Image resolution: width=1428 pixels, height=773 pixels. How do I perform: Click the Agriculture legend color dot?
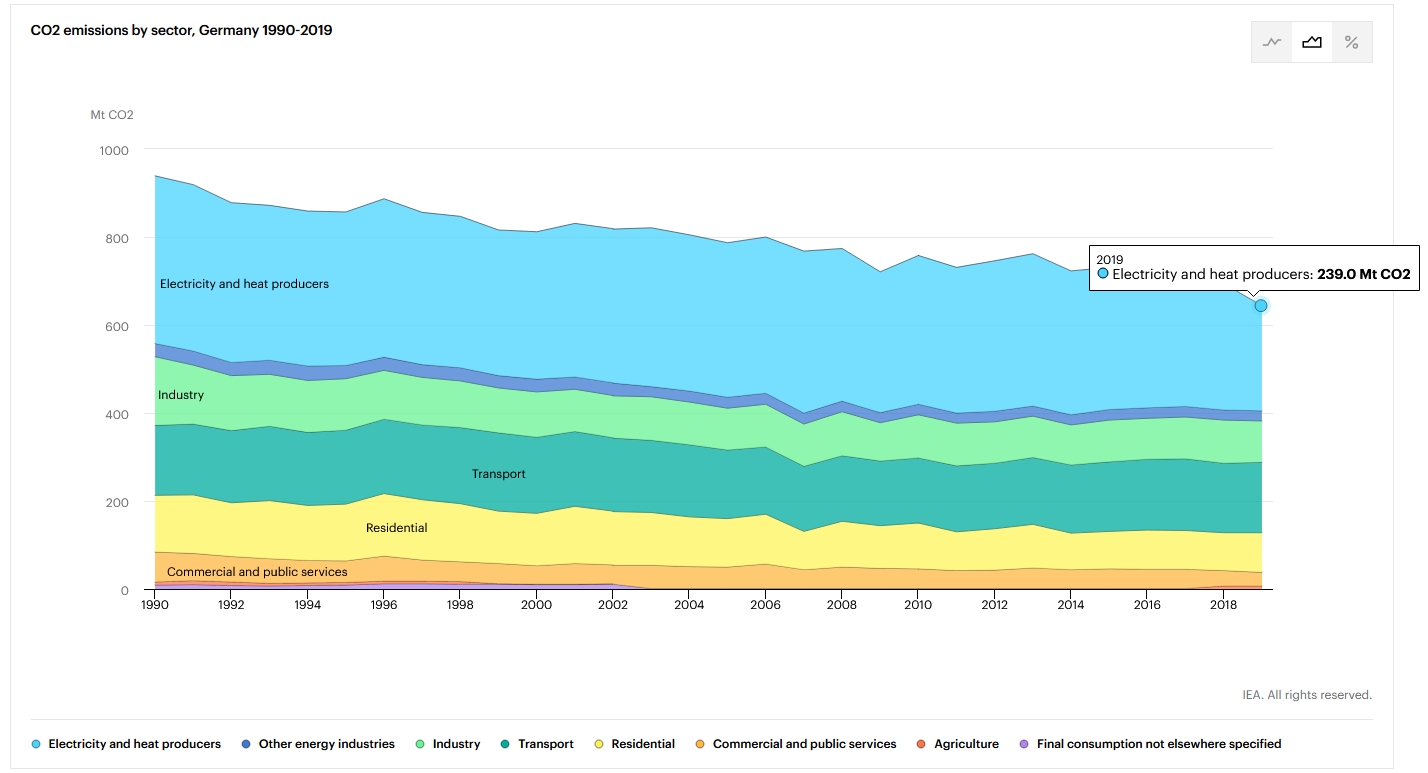pyautogui.click(x=921, y=744)
